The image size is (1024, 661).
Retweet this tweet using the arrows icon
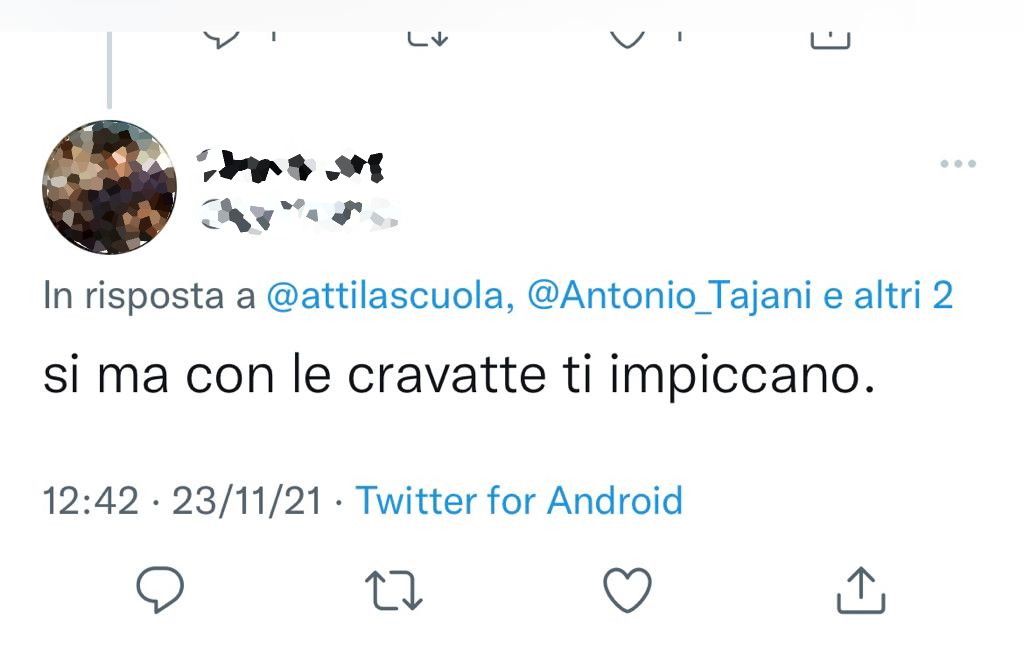[394, 590]
